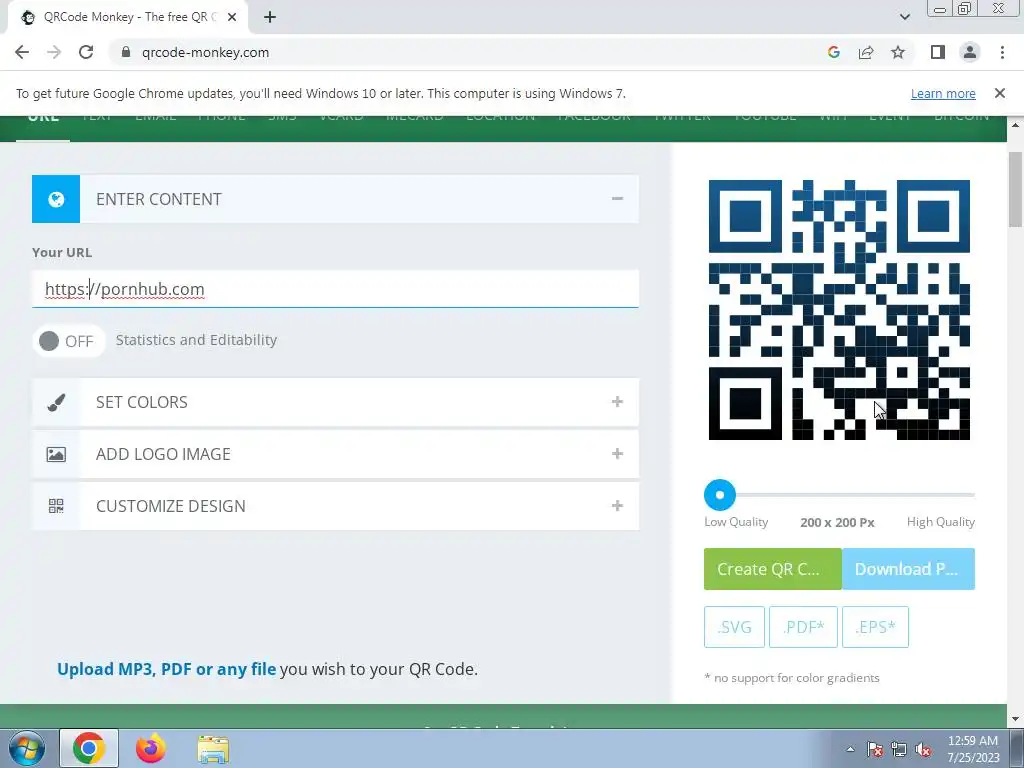Launch Firefox from the taskbar
The image size is (1024, 768).
click(150, 748)
